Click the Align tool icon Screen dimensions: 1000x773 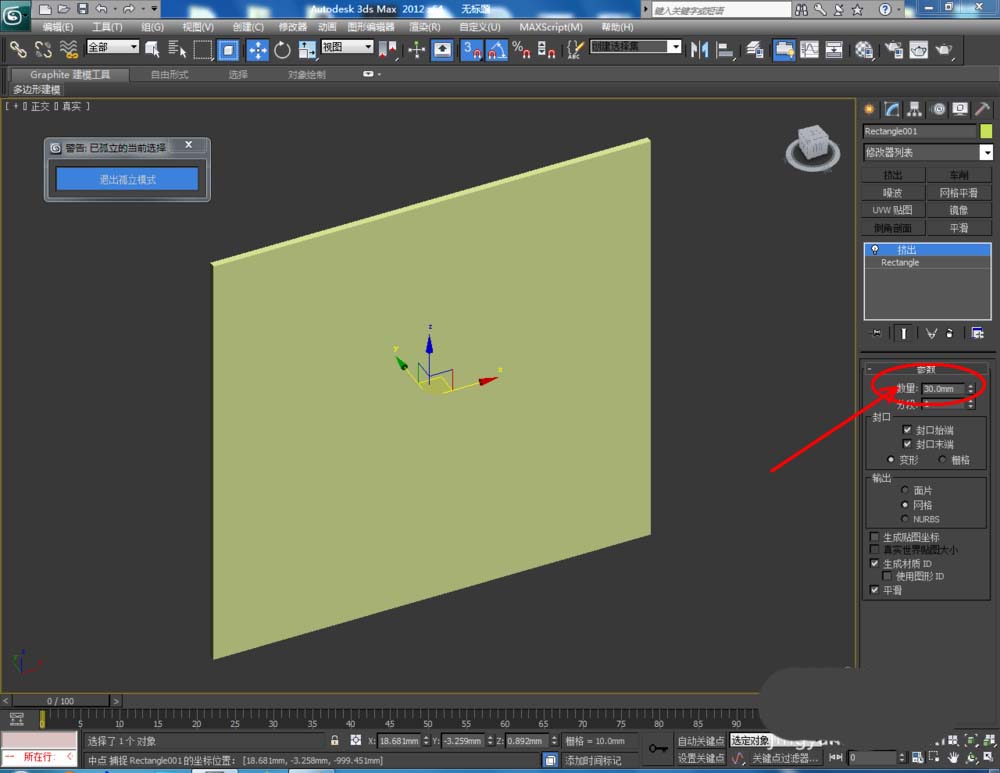tap(725, 49)
